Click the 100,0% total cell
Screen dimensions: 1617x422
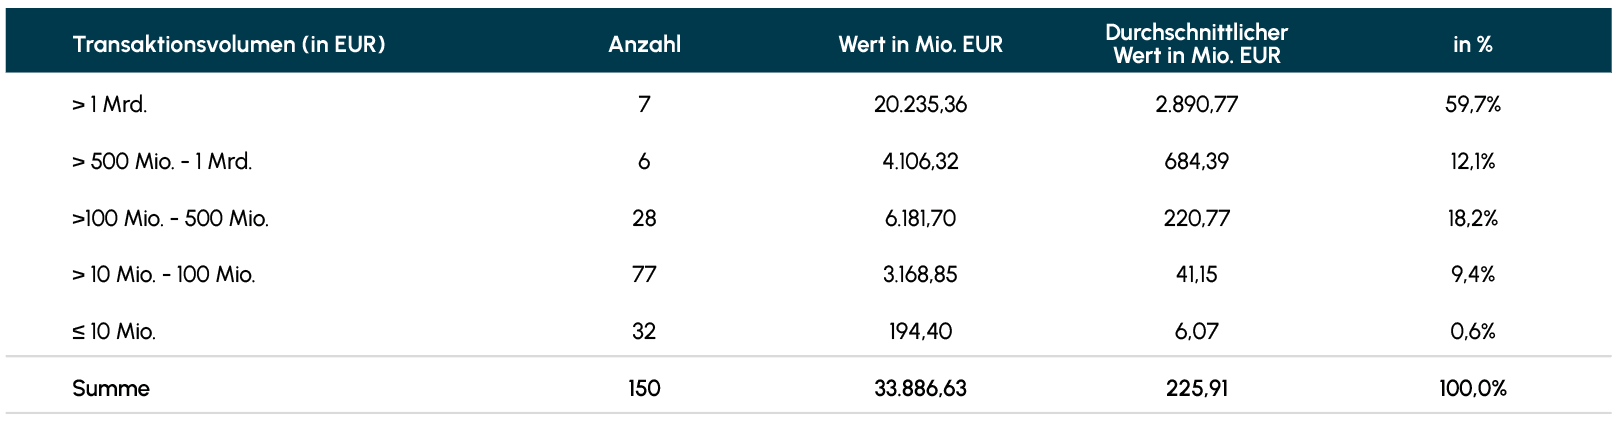[1472, 388]
